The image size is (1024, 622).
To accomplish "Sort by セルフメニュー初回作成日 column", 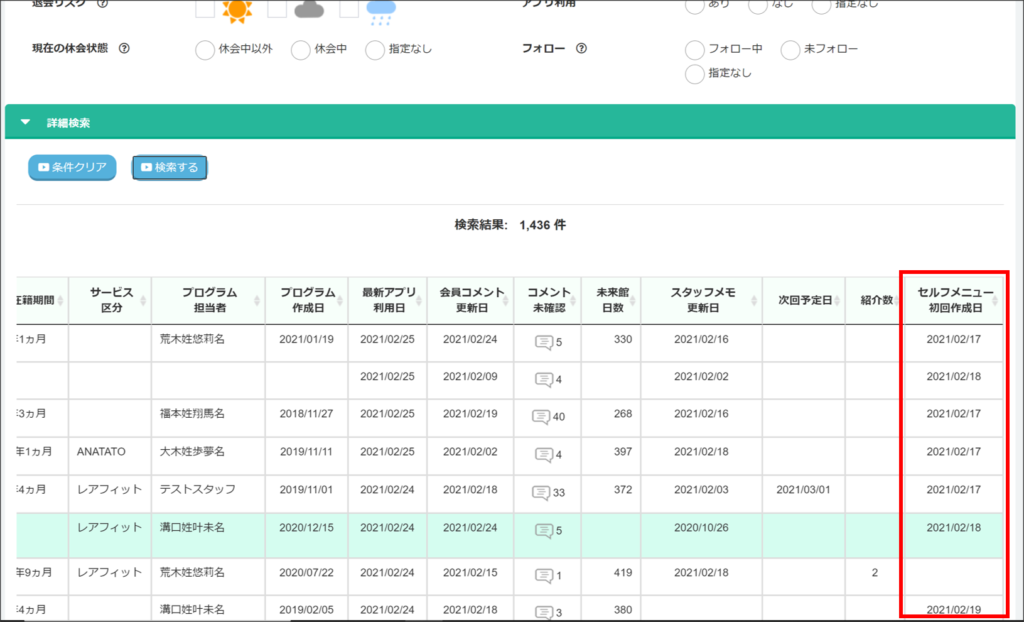I will 954,300.
